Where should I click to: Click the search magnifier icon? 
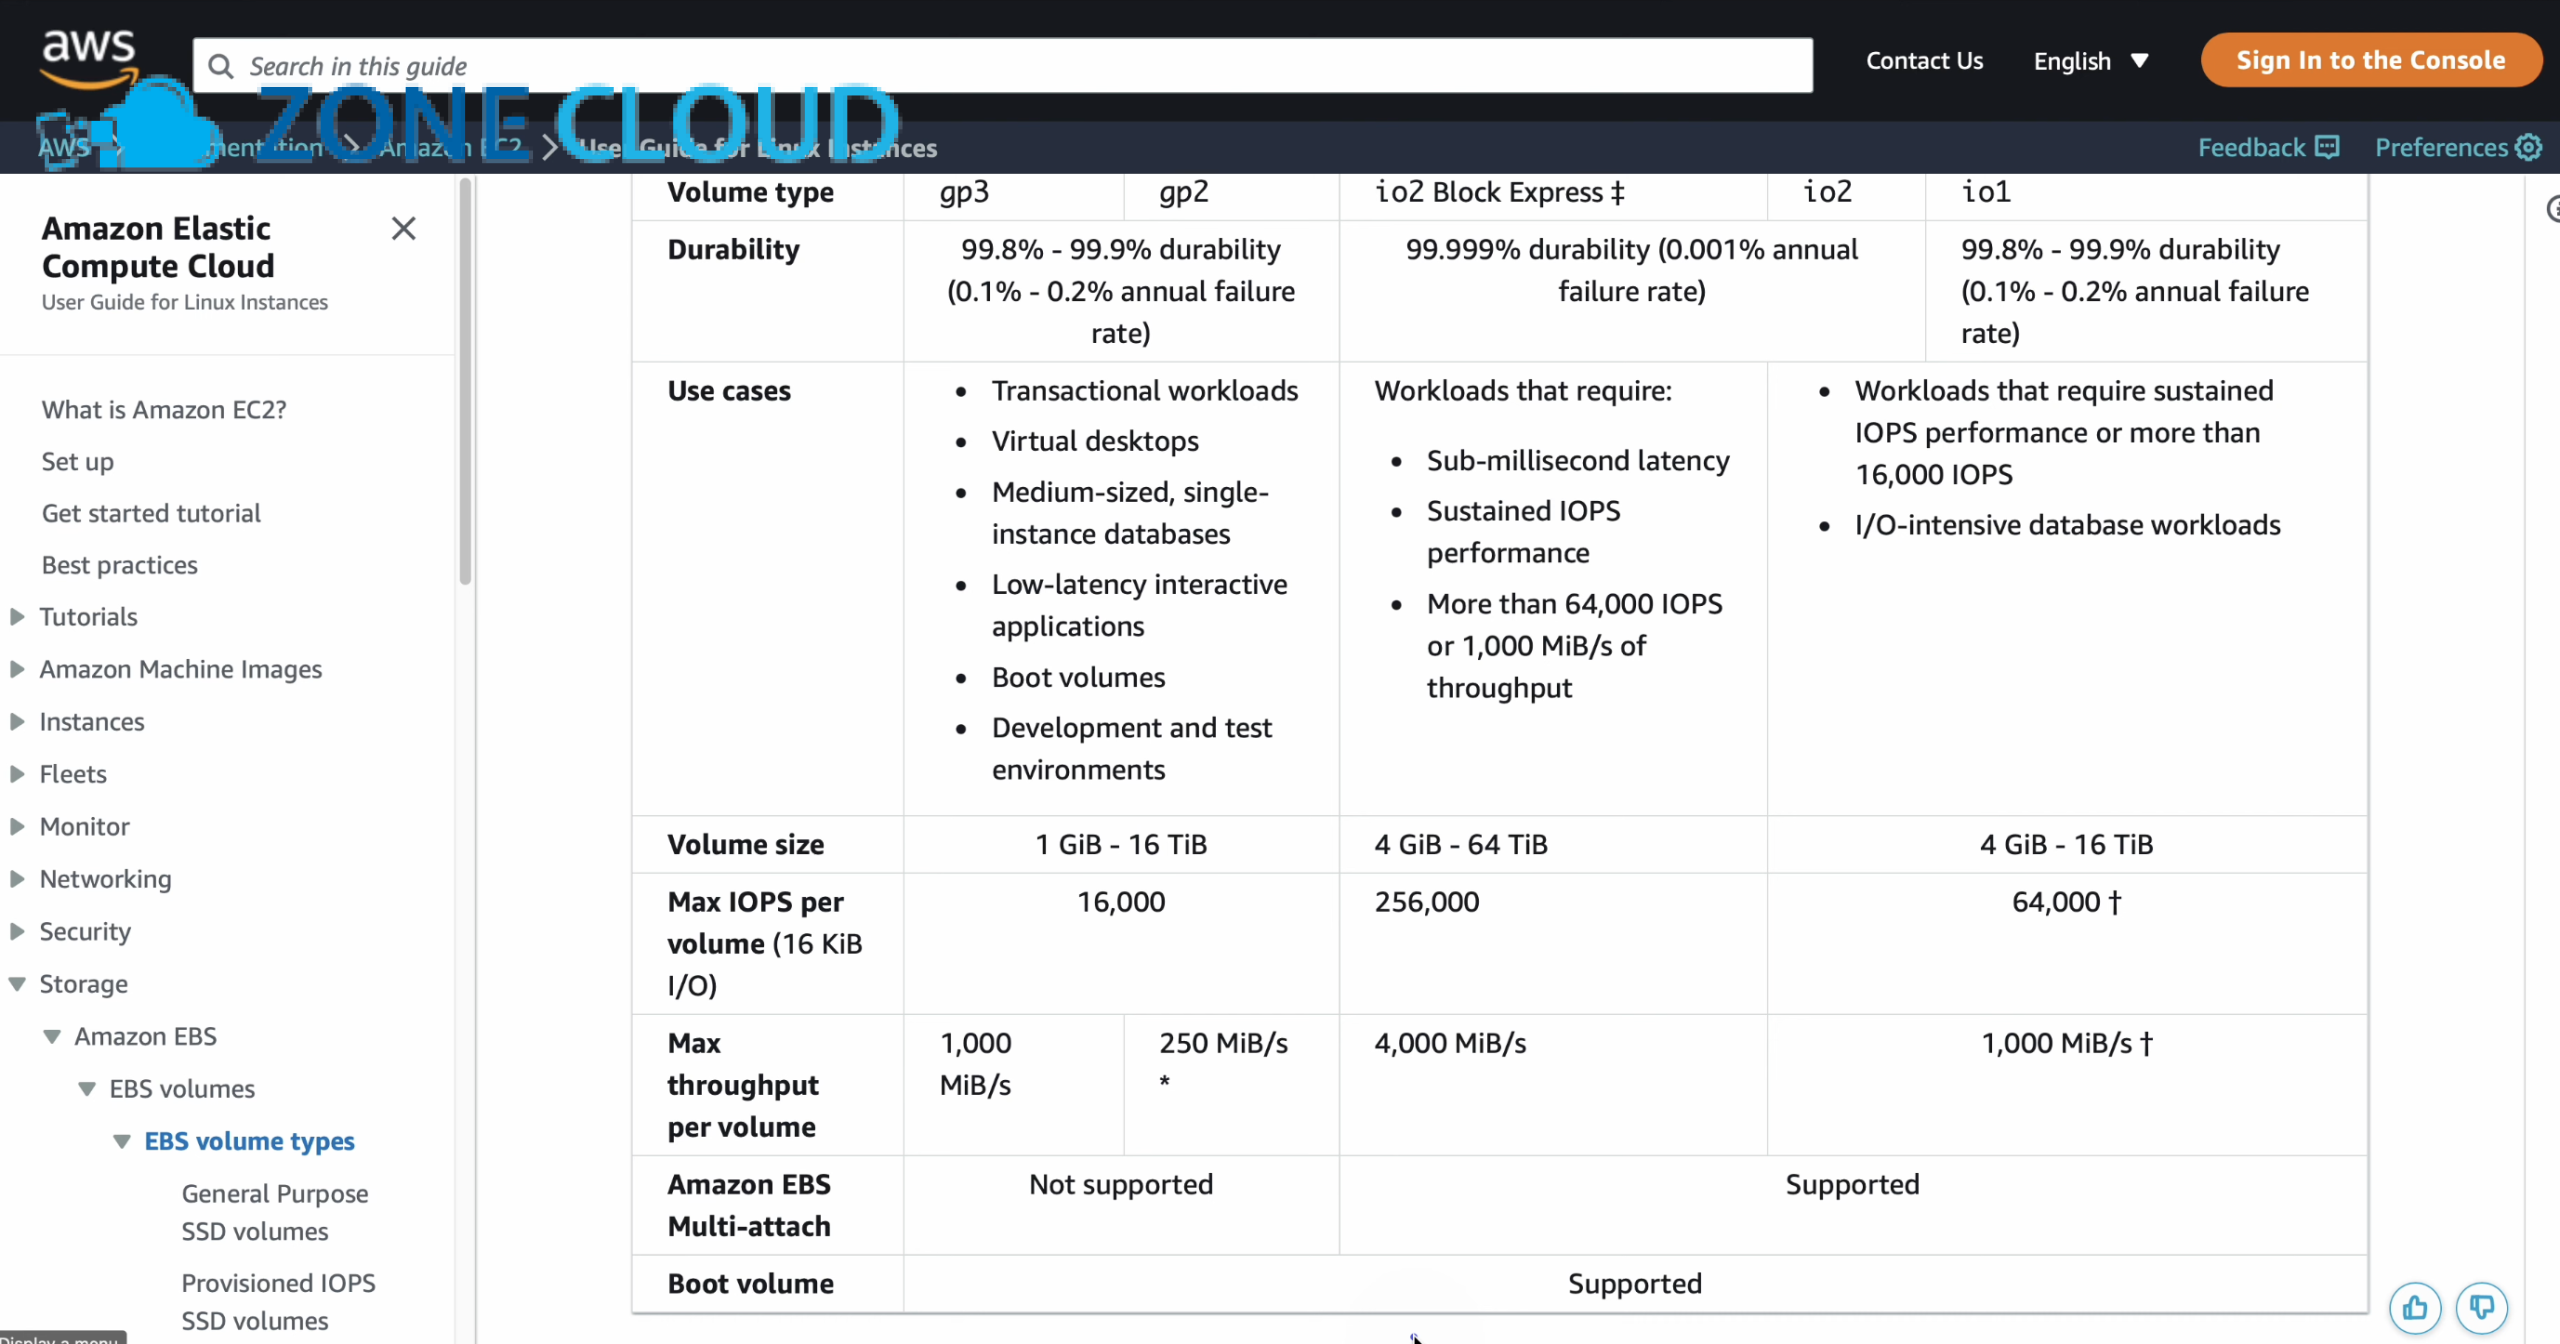tap(220, 66)
